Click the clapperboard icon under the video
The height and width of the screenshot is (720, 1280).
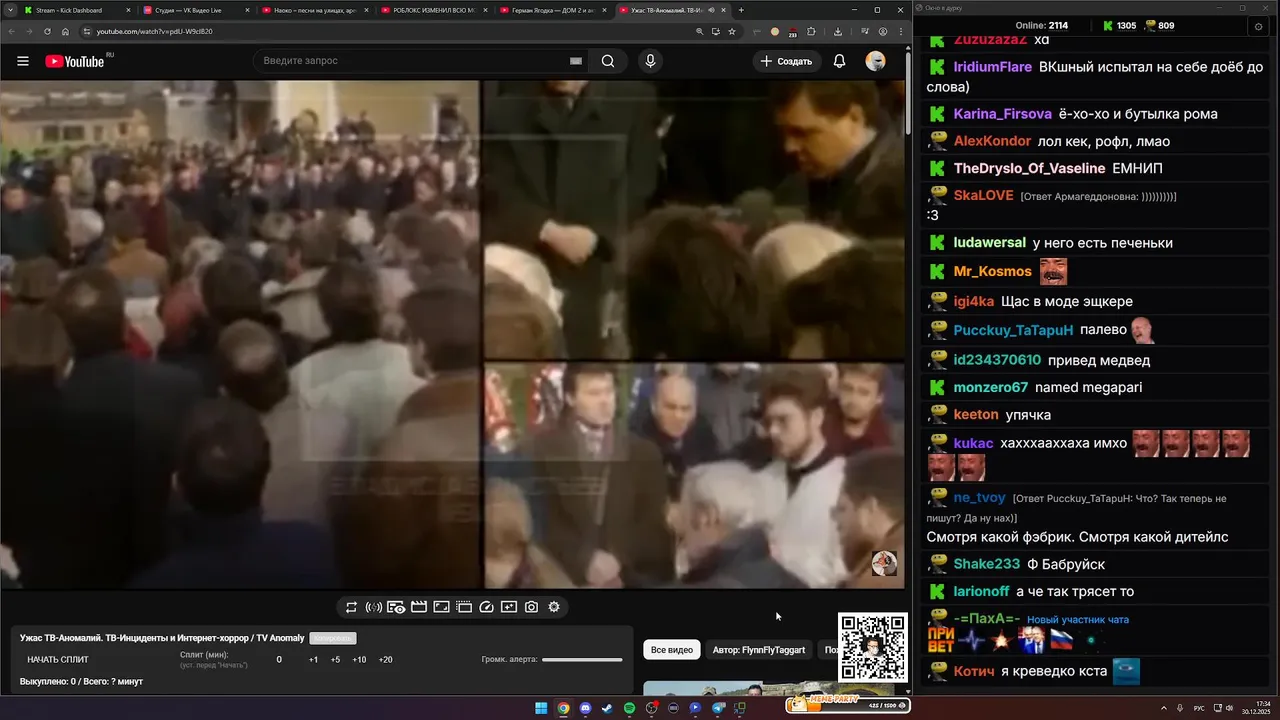pyautogui.click(x=419, y=607)
